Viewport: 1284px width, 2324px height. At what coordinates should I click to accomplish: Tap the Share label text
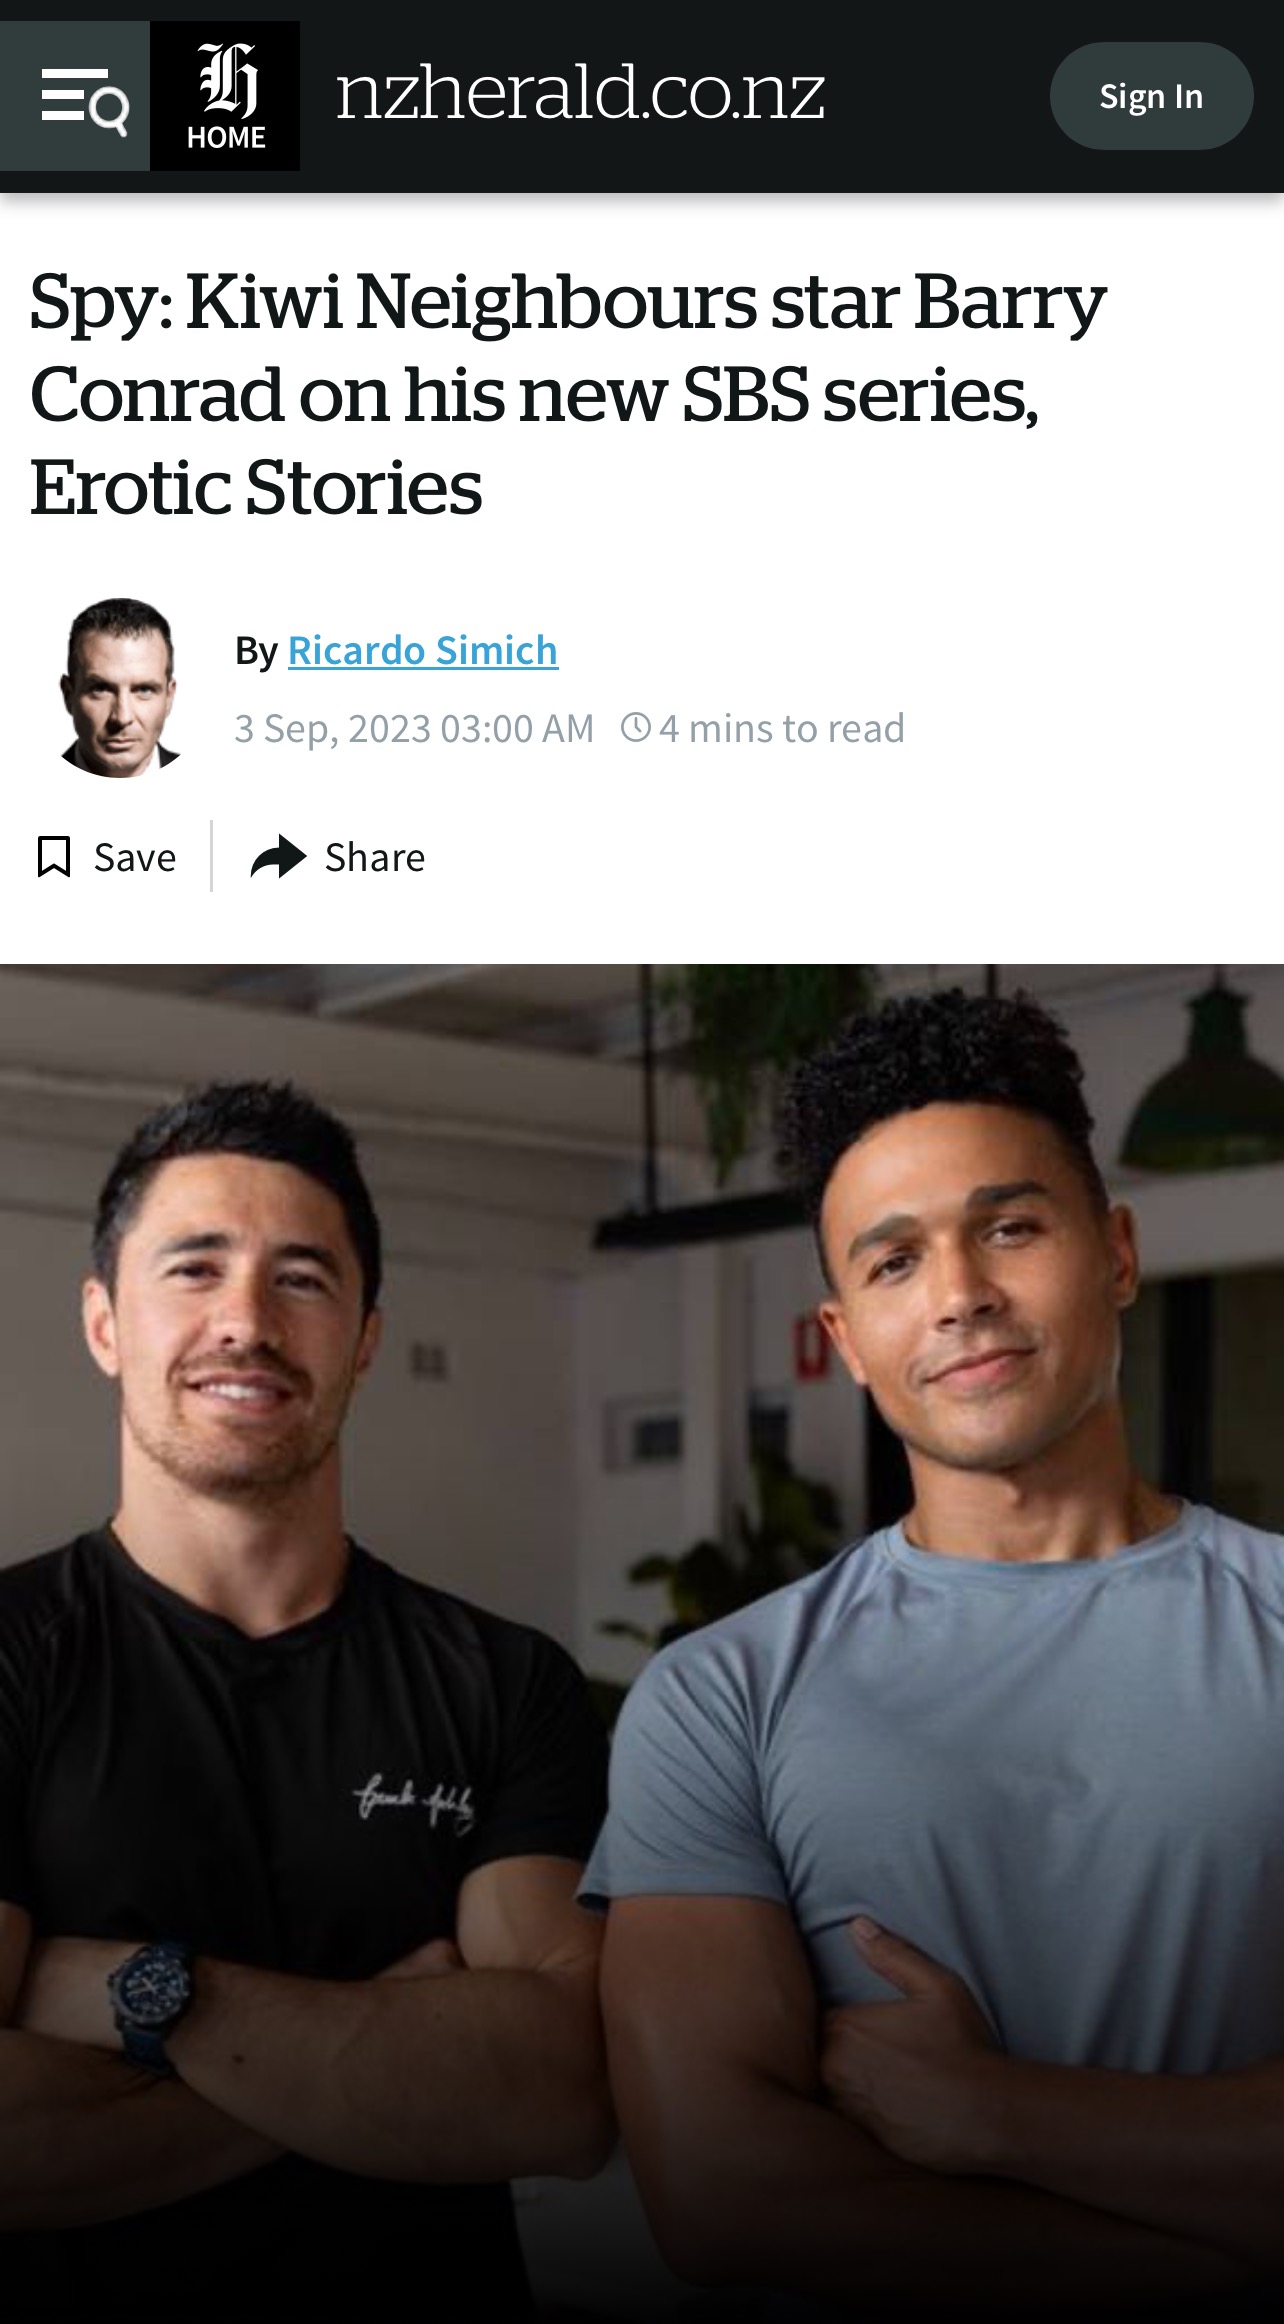375,858
